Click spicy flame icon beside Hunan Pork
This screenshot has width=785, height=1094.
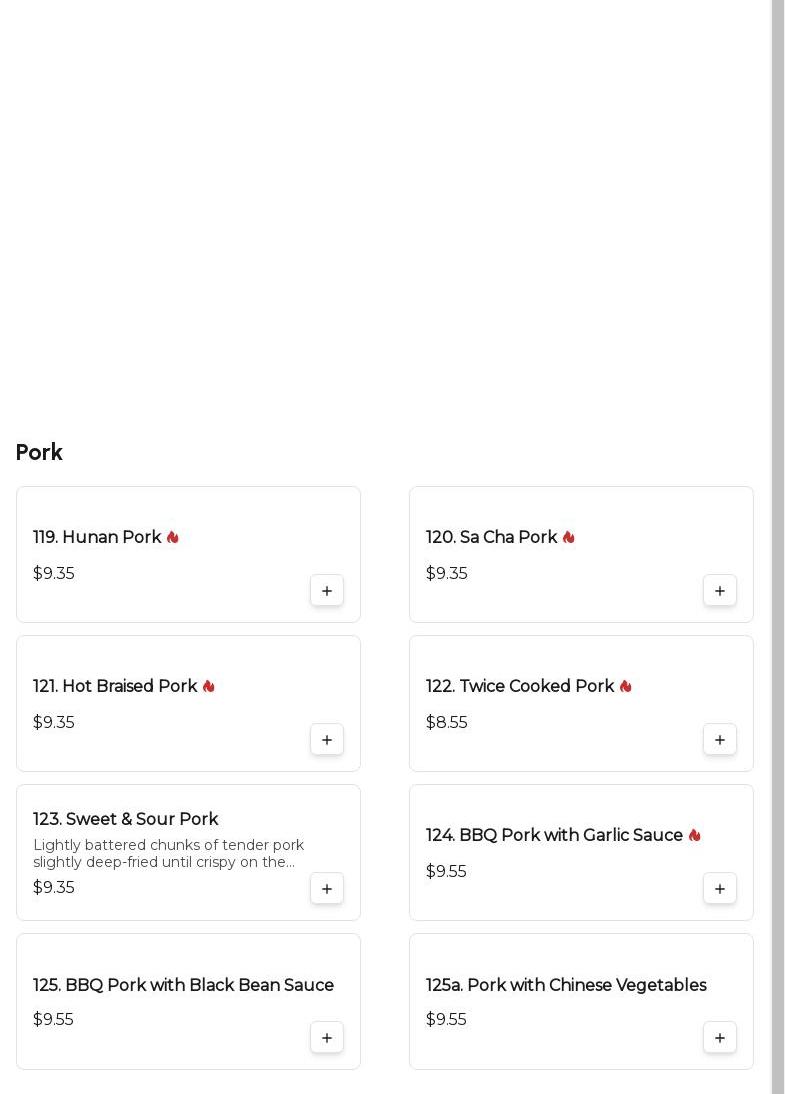coord(173,538)
